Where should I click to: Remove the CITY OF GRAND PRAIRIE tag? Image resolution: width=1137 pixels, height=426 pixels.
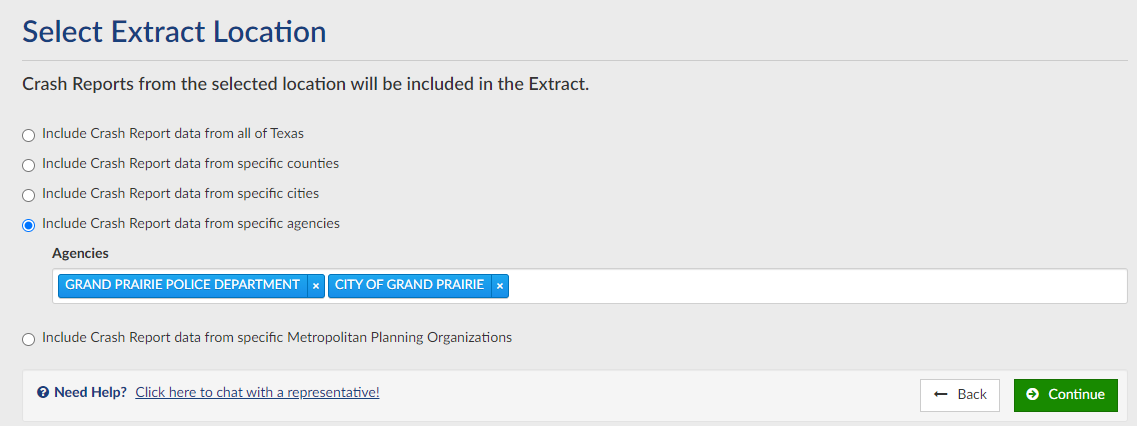point(499,286)
